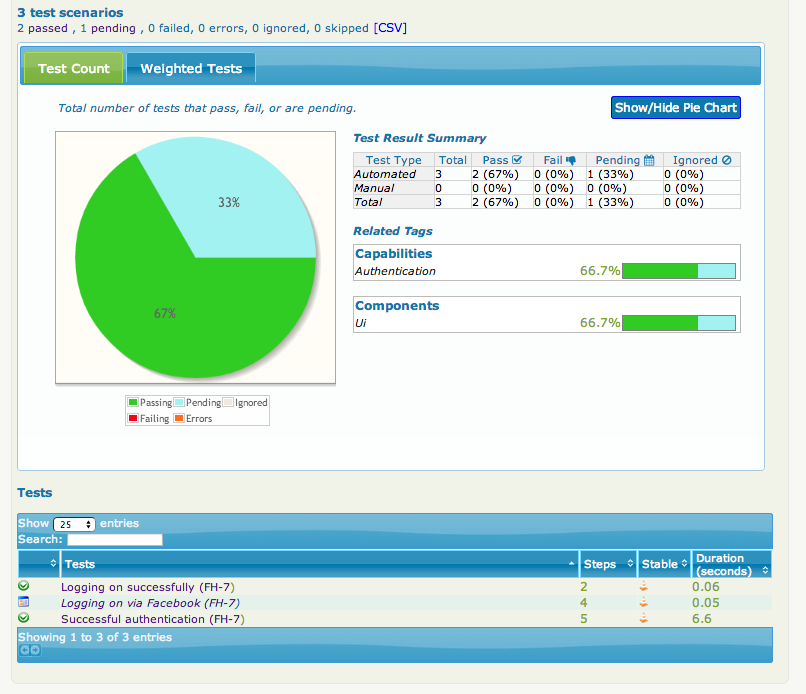Click the stability icon in the Successful authentication row

click(643, 620)
